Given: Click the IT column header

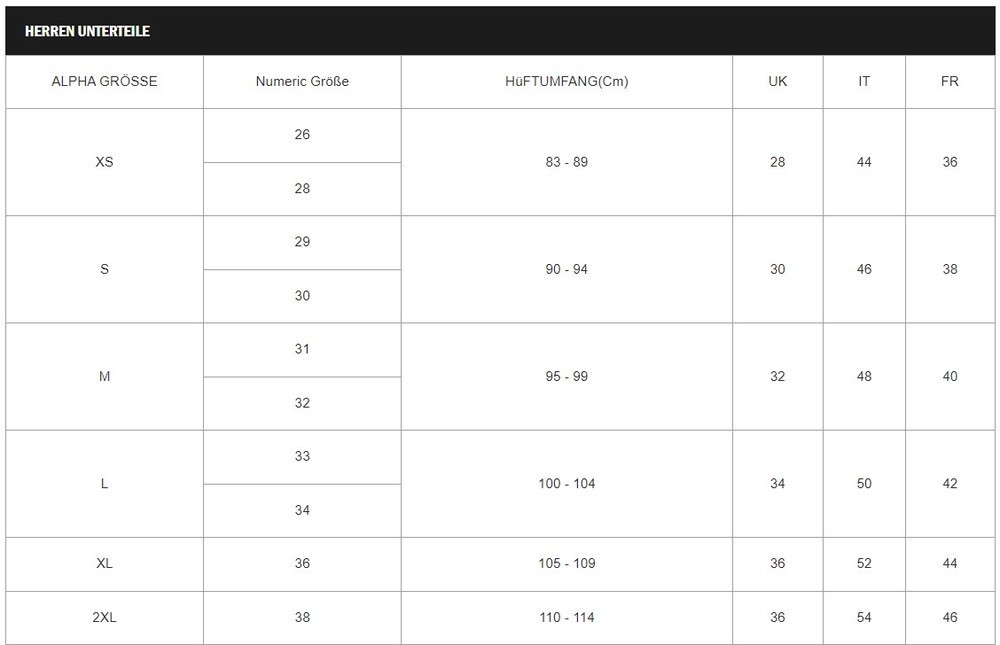Looking at the screenshot, I should point(864,81).
